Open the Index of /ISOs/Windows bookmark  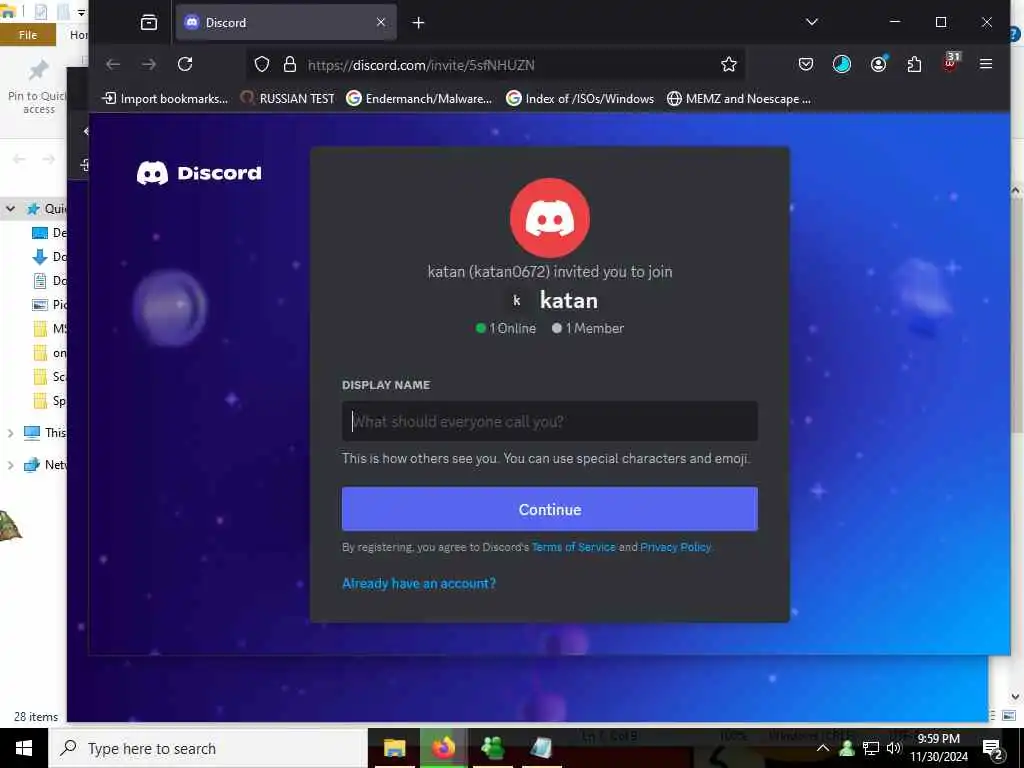click(580, 99)
